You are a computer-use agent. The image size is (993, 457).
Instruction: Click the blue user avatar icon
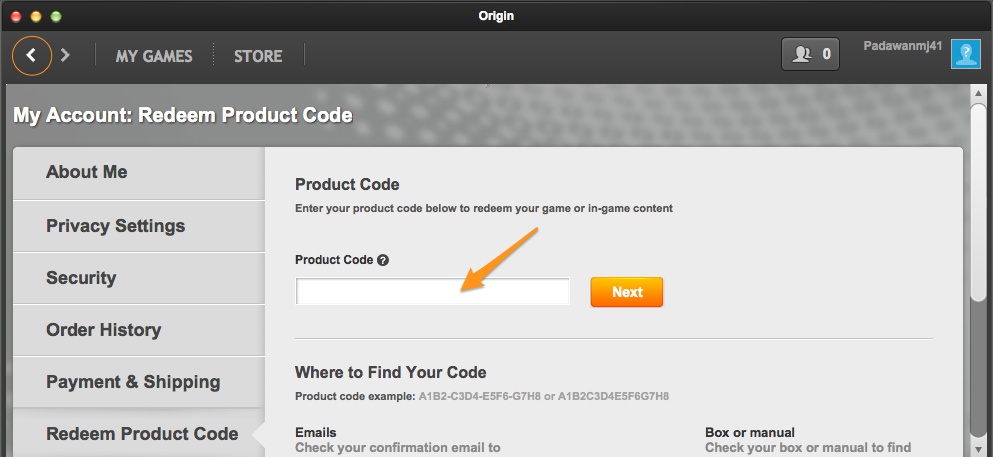(x=966, y=54)
